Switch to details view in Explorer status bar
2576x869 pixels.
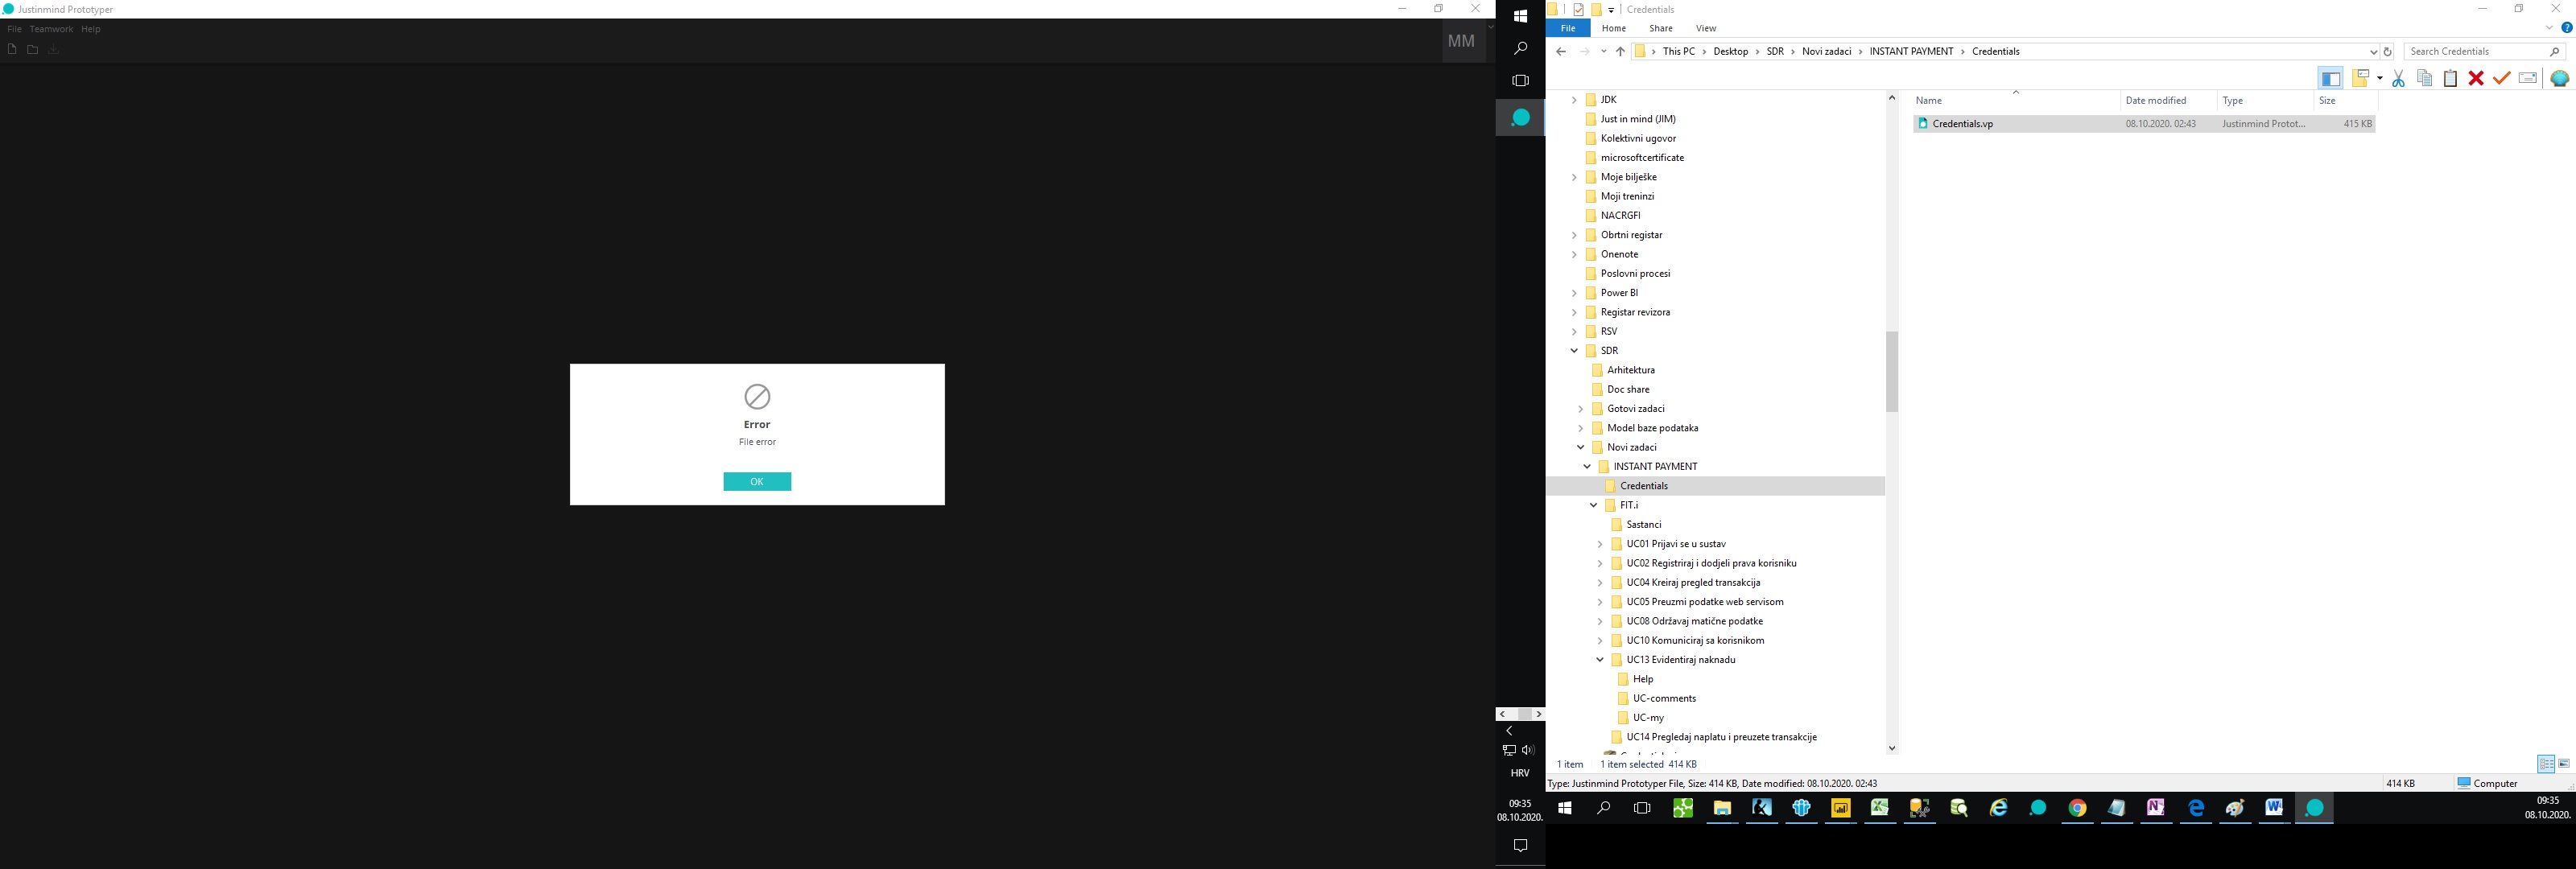click(2546, 764)
